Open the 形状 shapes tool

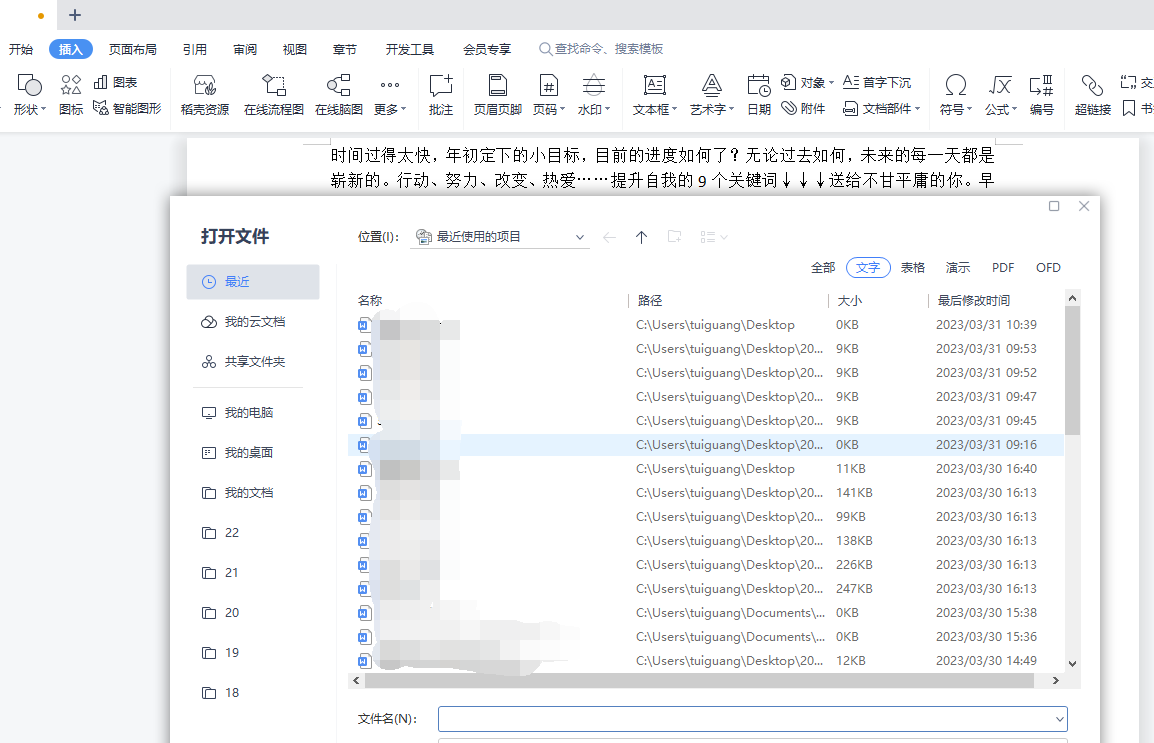coord(29,95)
